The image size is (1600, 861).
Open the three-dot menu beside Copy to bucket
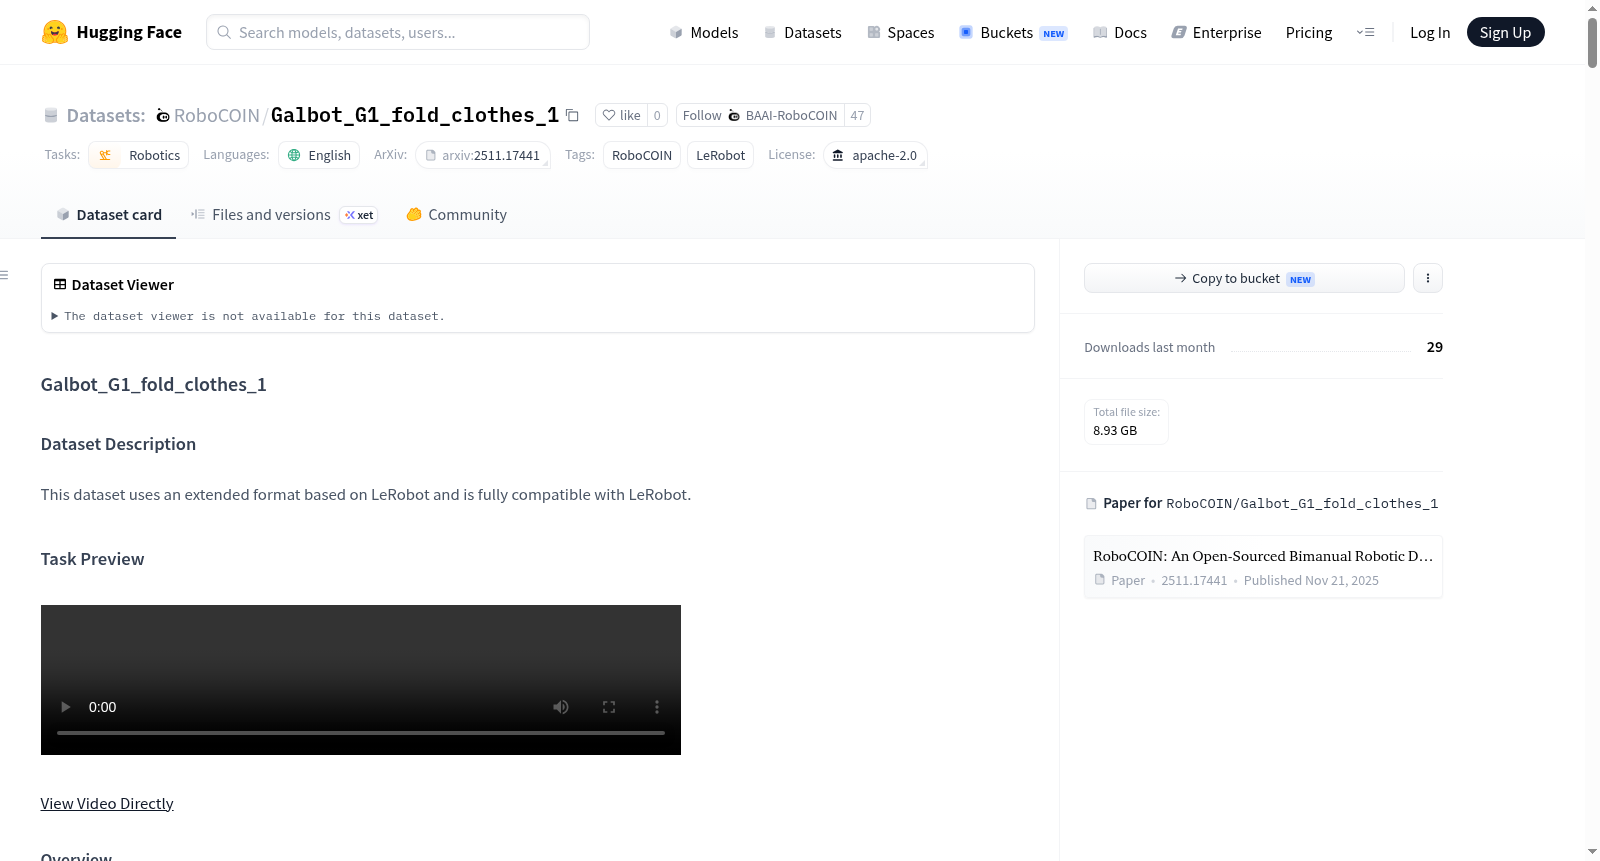pyautogui.click(x=1428, y=278)
